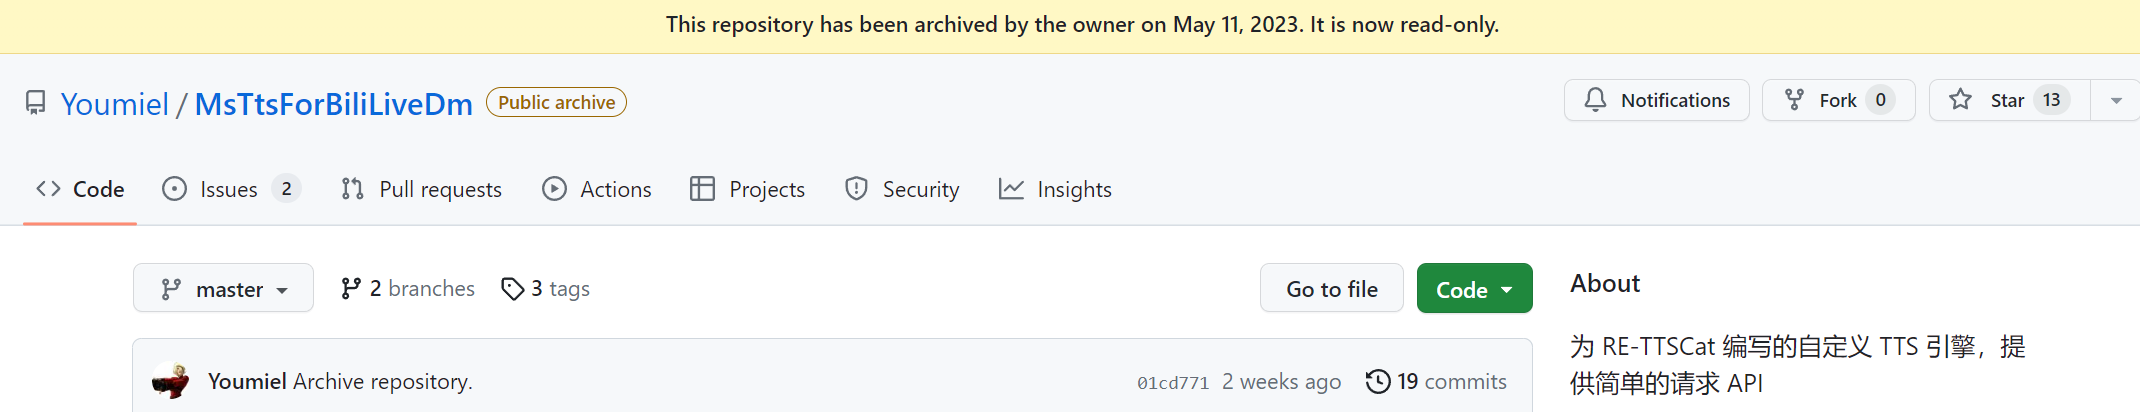Screen dimensions: 2140x412
Task: Open the master branch selector dropdown
Action: point(223,289)
